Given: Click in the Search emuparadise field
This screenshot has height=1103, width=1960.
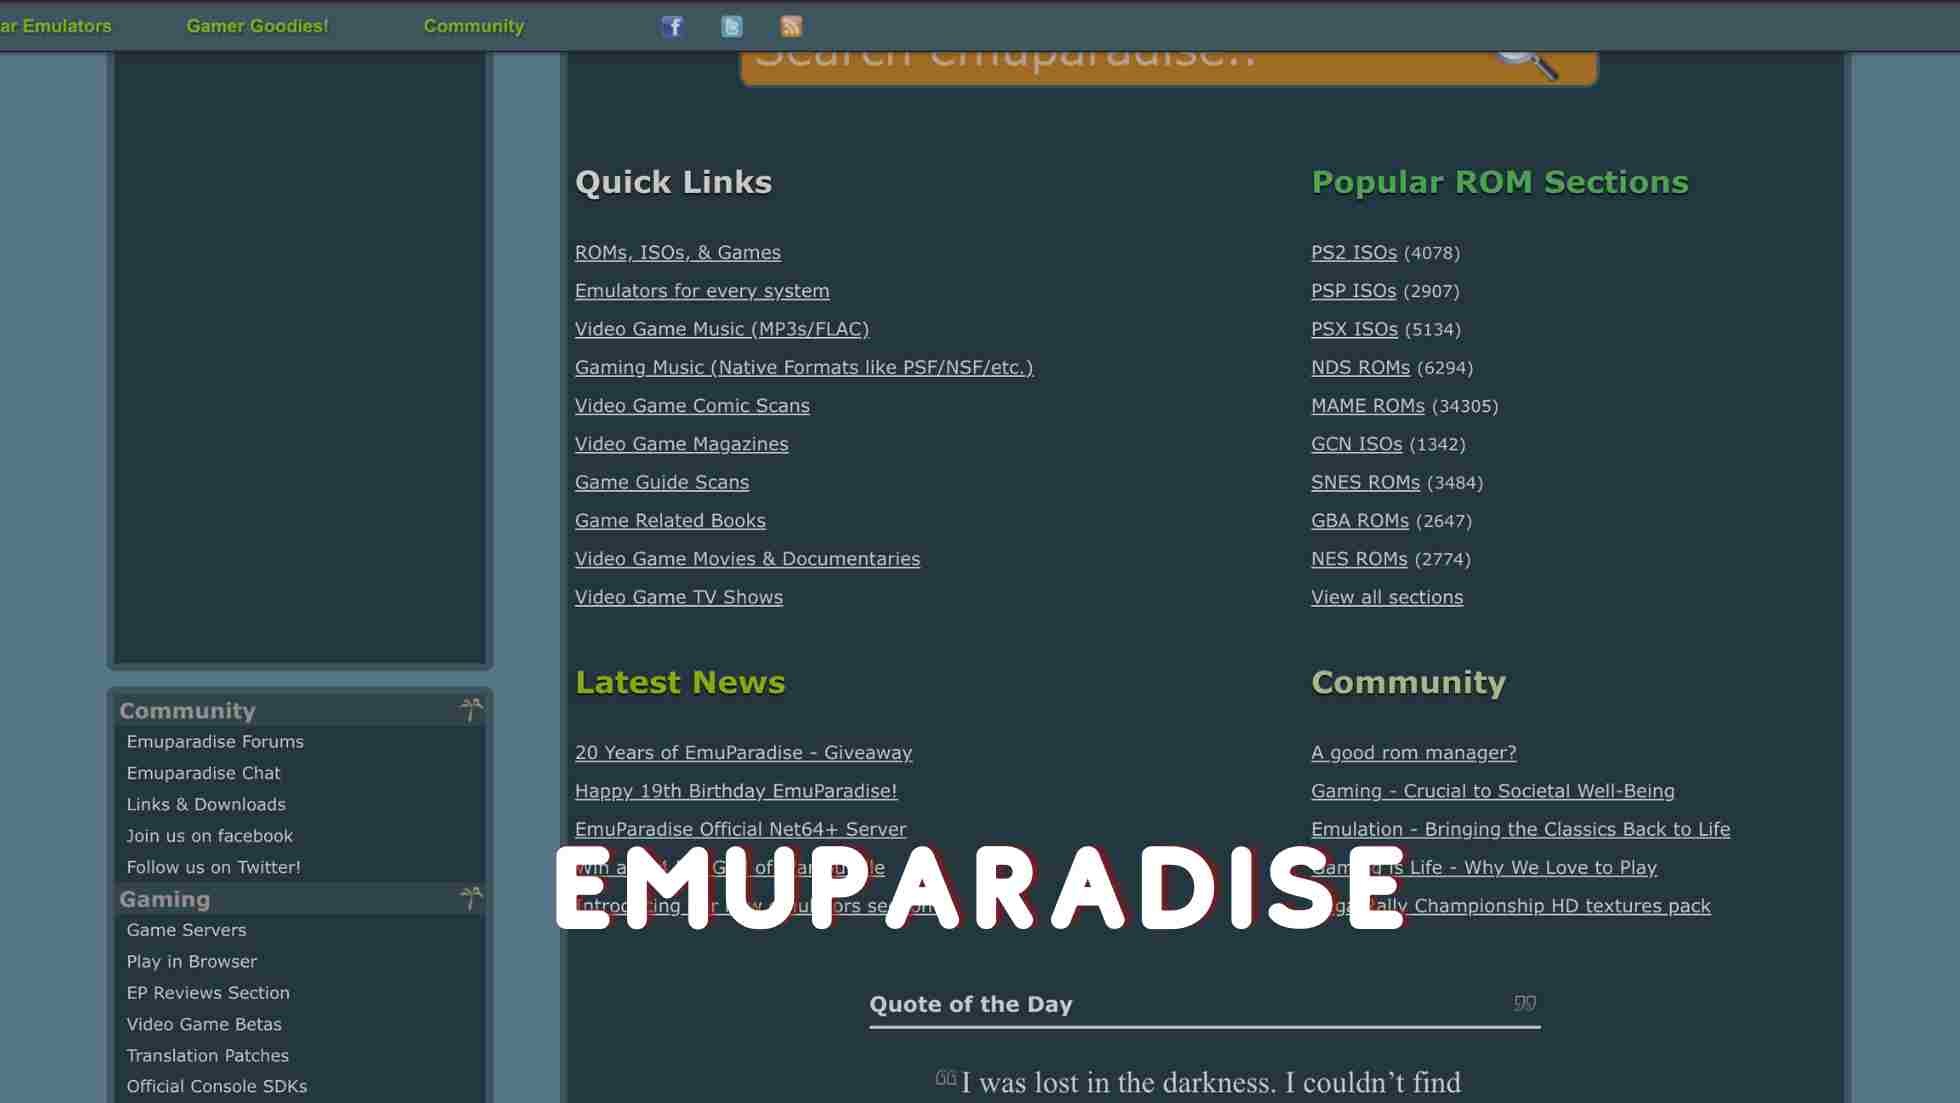Looking at the screenshot, I should 1100,66.
